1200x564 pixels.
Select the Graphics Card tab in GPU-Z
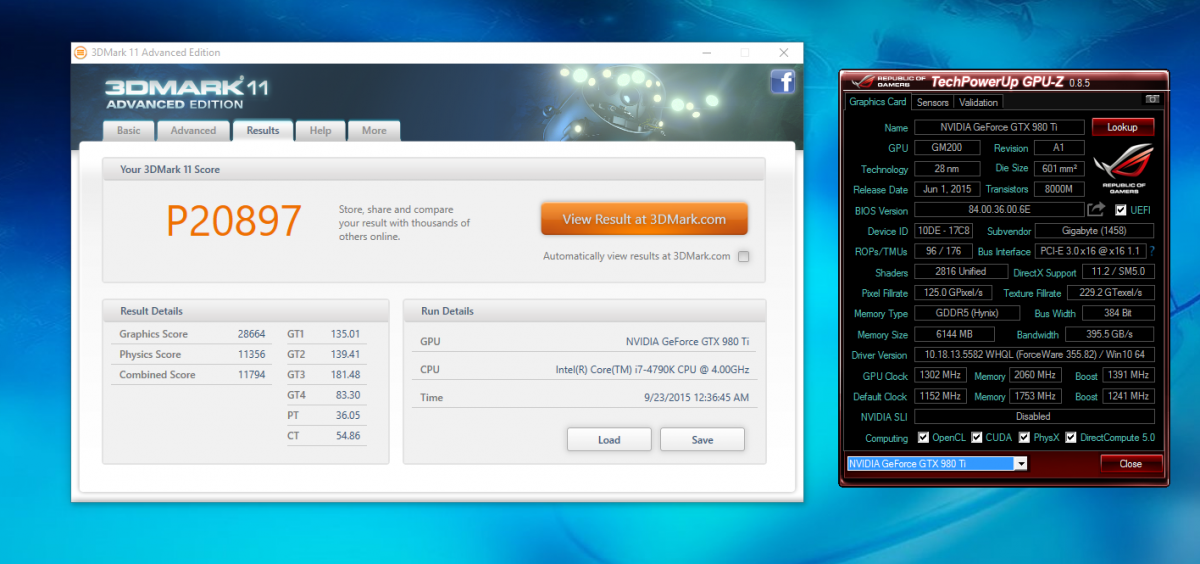click(x=877, y=101)
